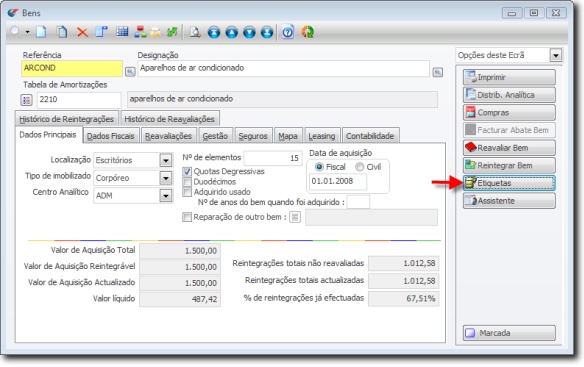This screenshot has width=584, height=367.
Task: Check Reparação de outro bem checkbox
Action: 187,217
